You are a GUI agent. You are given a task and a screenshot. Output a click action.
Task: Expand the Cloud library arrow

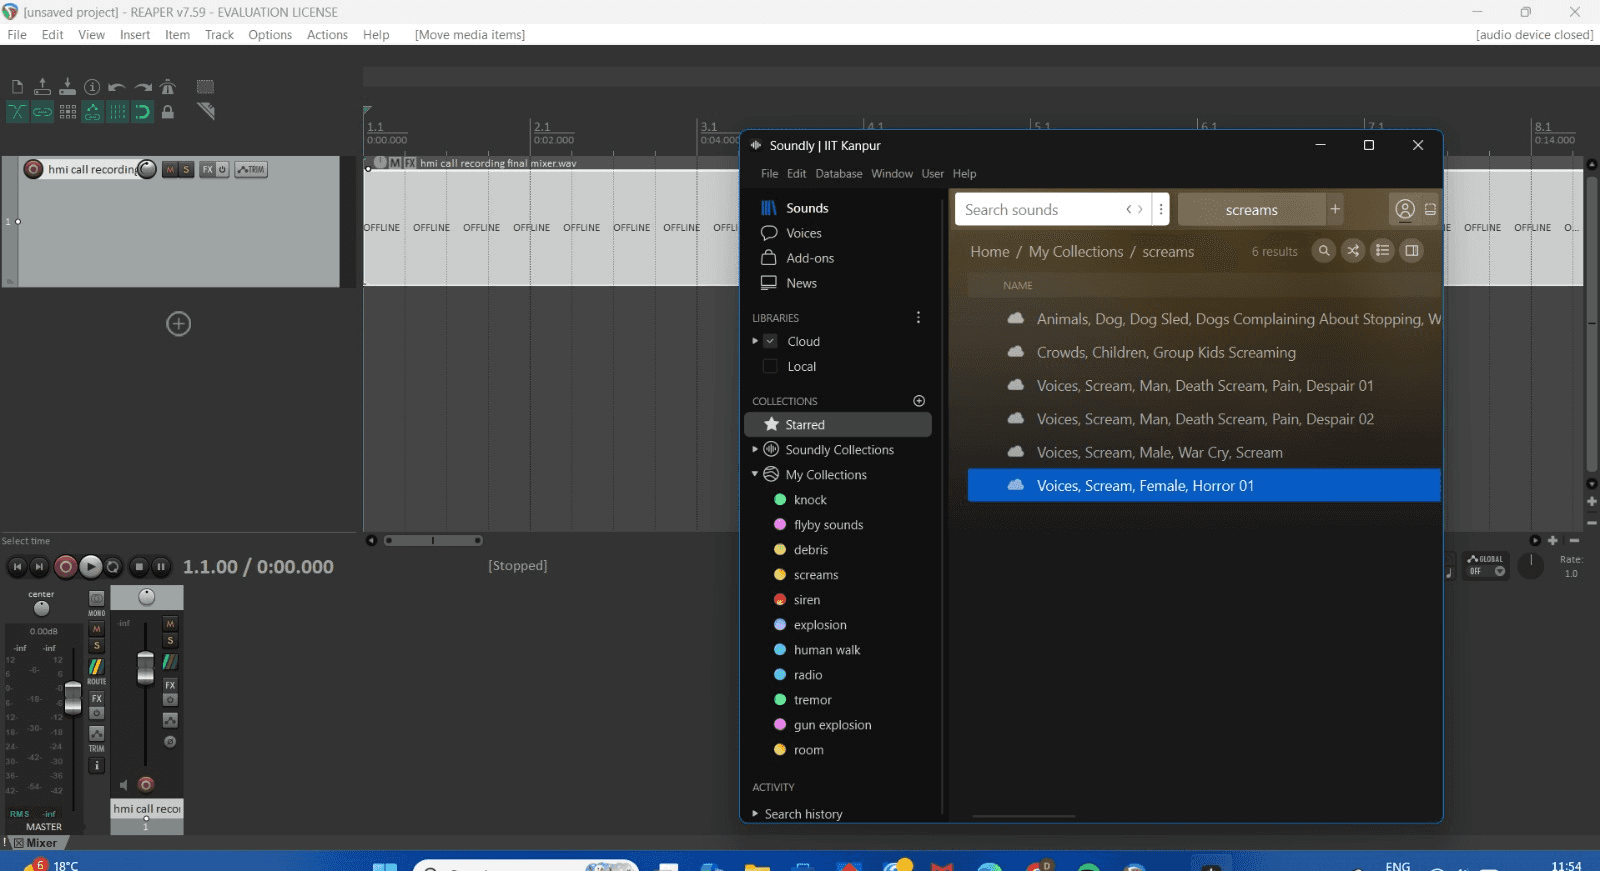point(755,341)
